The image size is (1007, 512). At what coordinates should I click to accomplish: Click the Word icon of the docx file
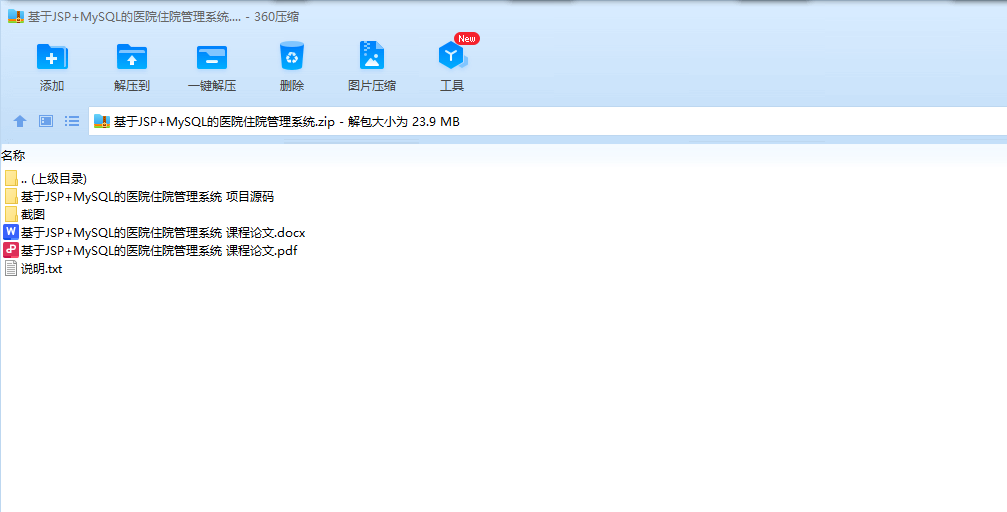(x=11, y=232)
